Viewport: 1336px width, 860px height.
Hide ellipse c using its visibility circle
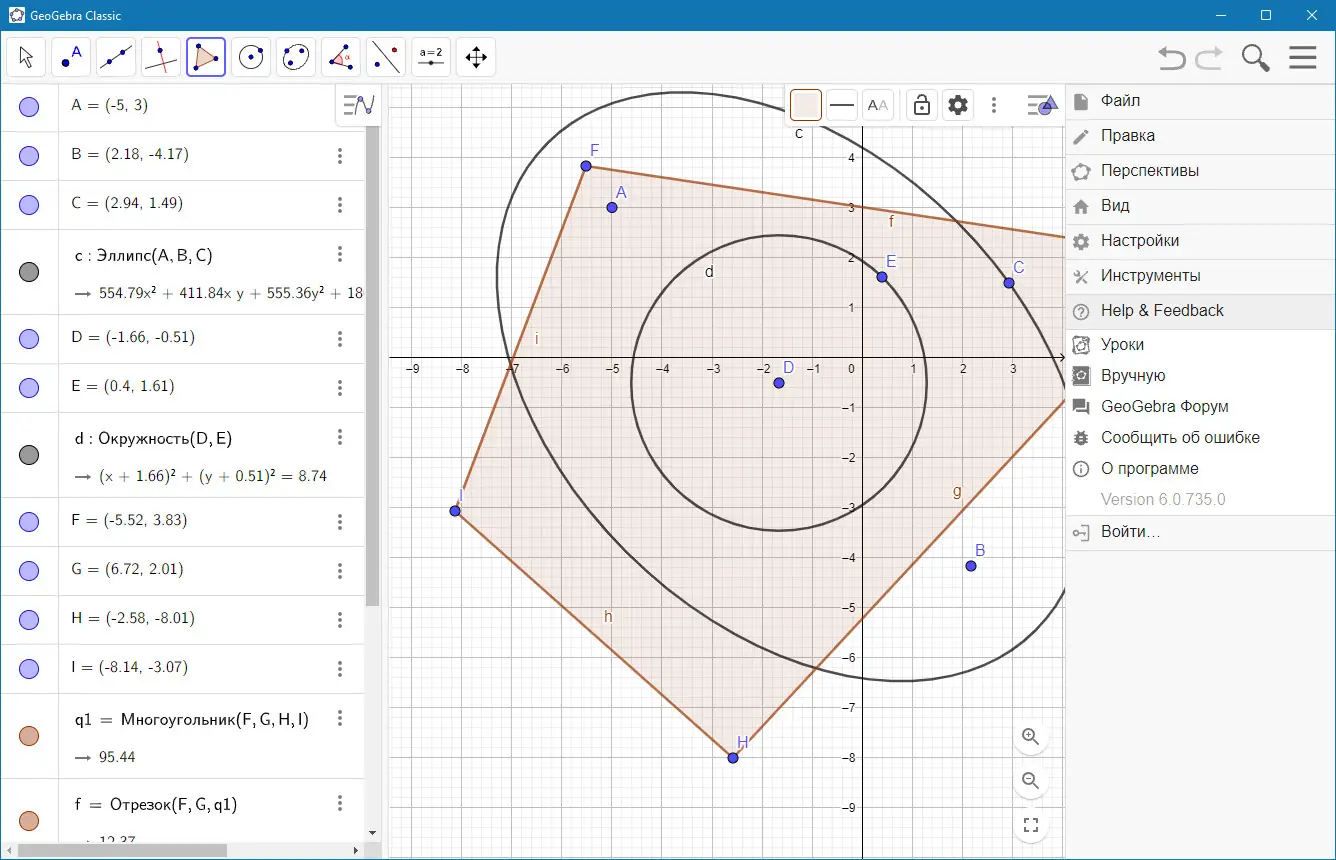click(29, 272)
